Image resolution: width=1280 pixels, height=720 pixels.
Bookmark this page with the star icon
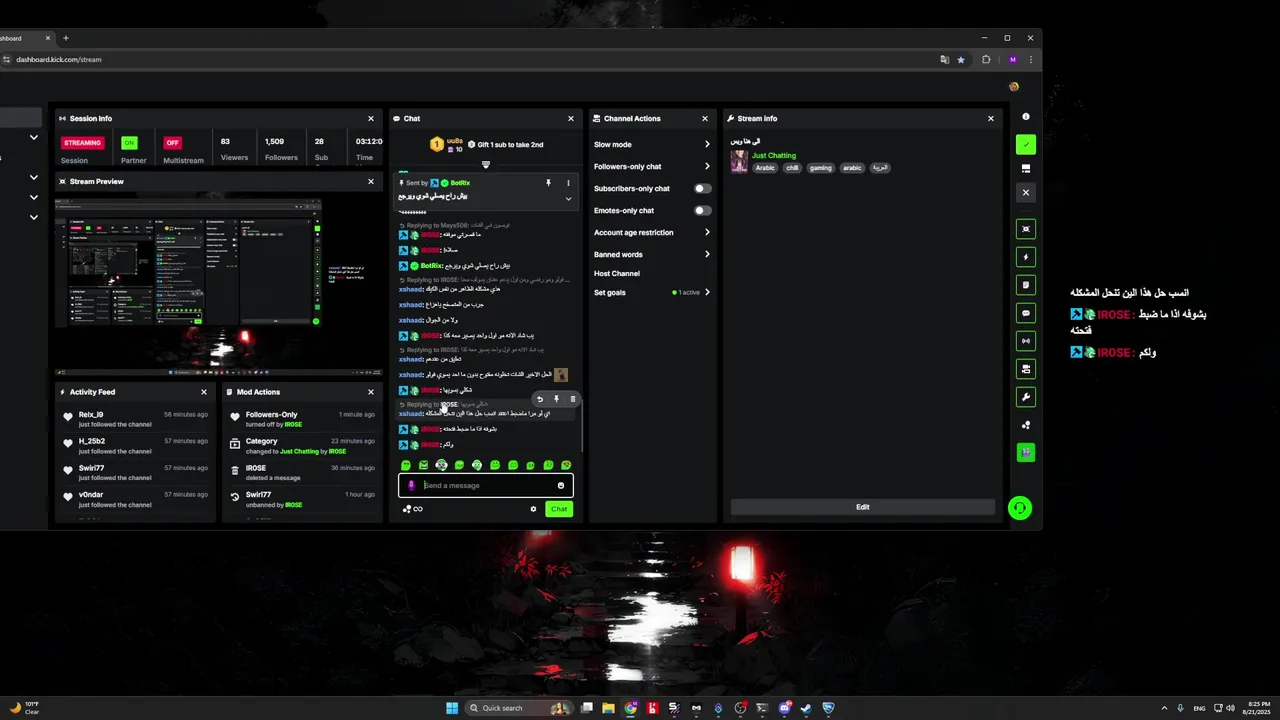coord(961,60)
